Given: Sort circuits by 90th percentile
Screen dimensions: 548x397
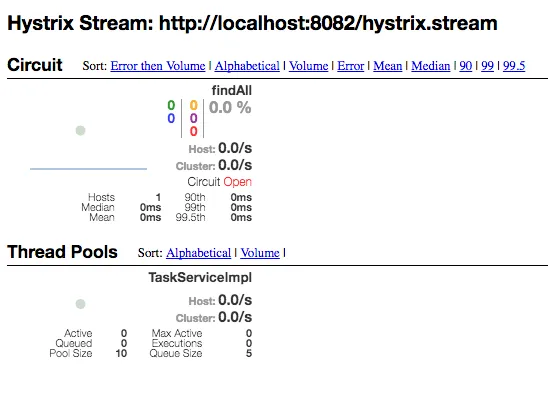Looking at the screenshot, I should coord(466,66).
